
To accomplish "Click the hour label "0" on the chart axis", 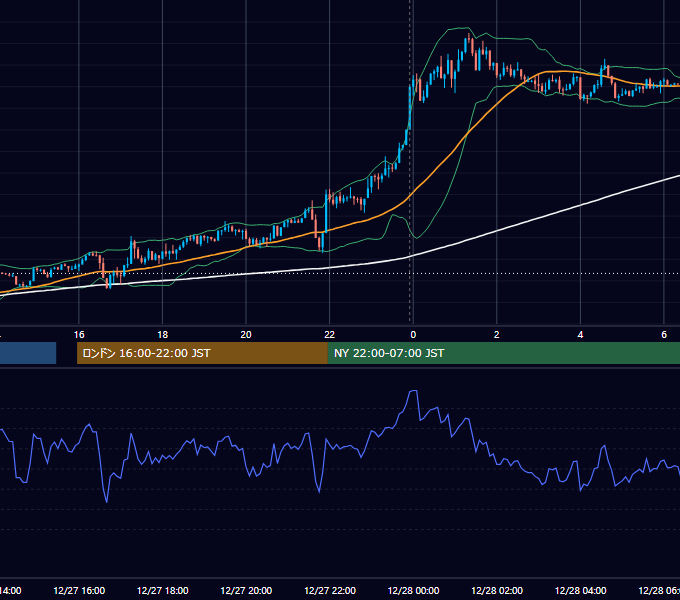I will (413, 335).
